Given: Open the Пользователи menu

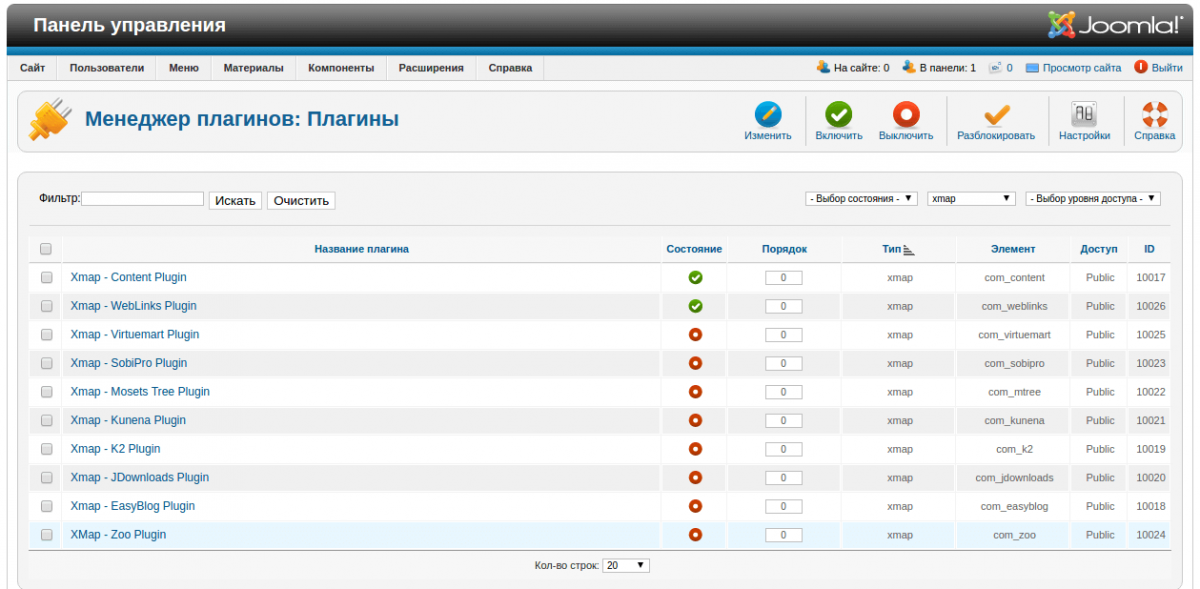Looking at the screenshot, I should tap(107, 68).
